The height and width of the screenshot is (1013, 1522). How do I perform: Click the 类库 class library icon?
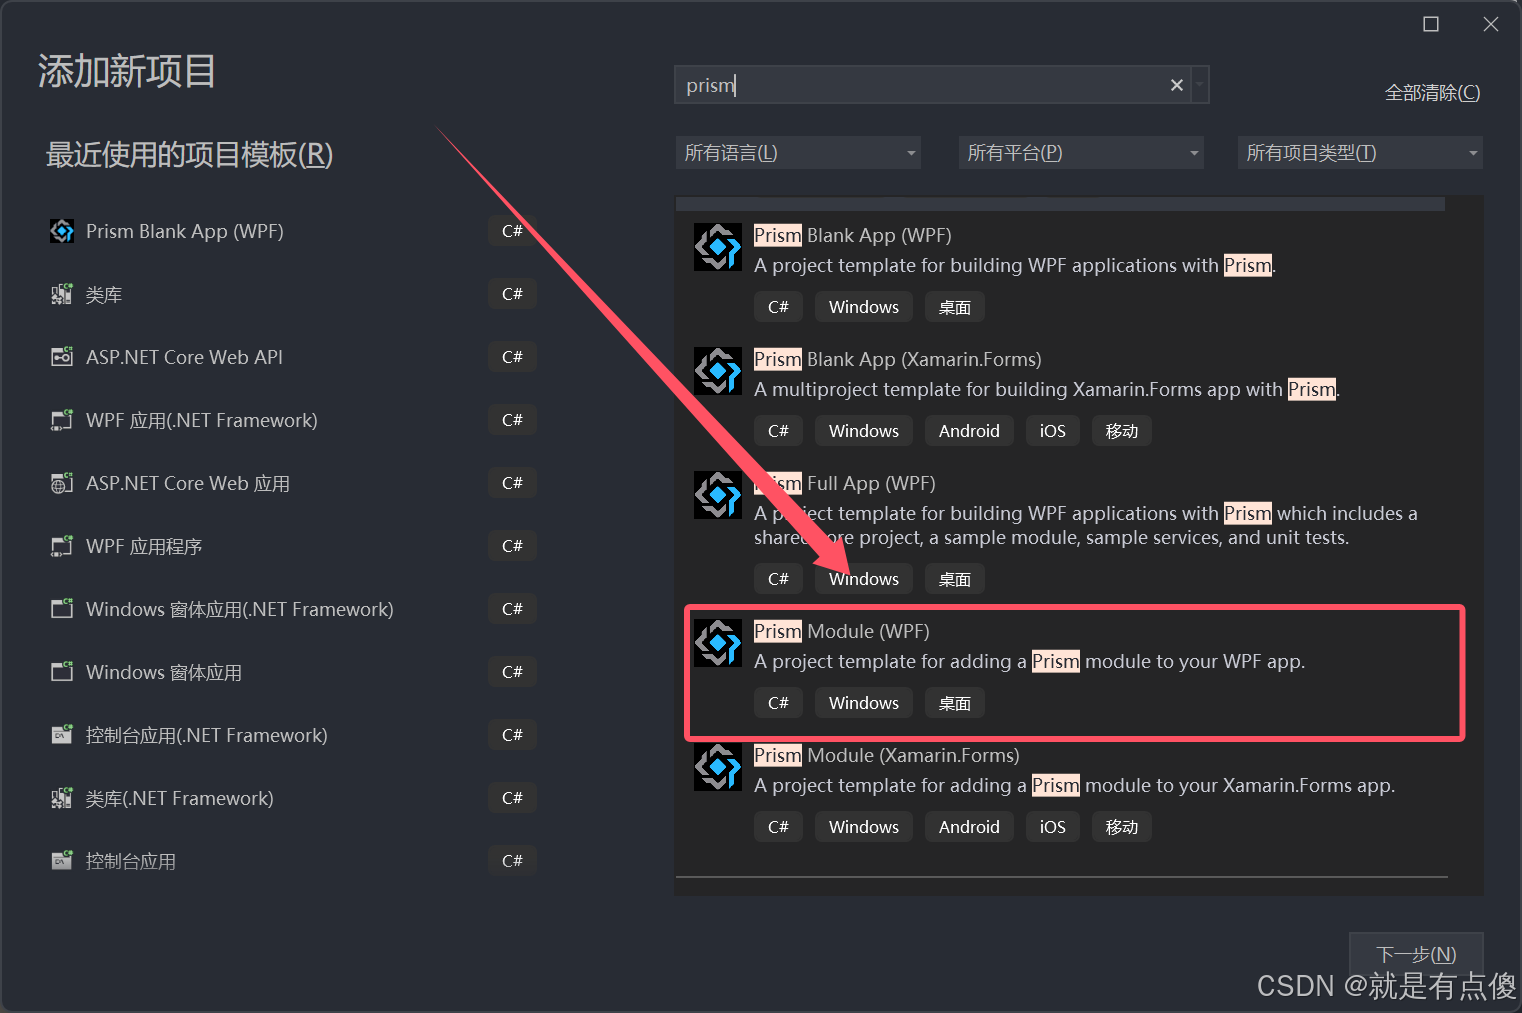click(61, 293)
